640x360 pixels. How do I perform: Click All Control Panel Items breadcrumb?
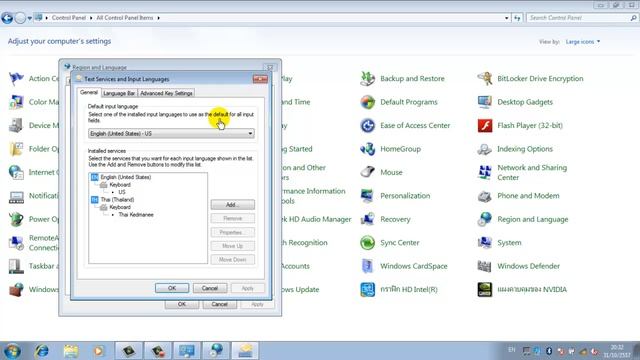[x=125, y=18]
